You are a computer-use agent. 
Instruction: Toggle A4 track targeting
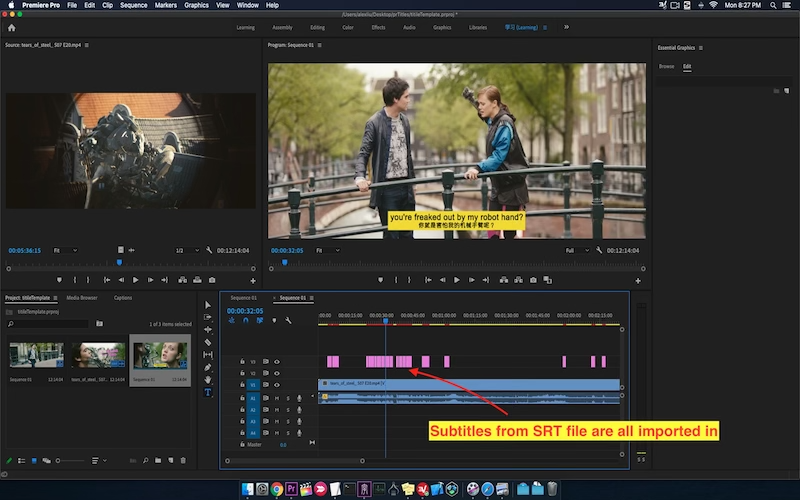(253, 433)
